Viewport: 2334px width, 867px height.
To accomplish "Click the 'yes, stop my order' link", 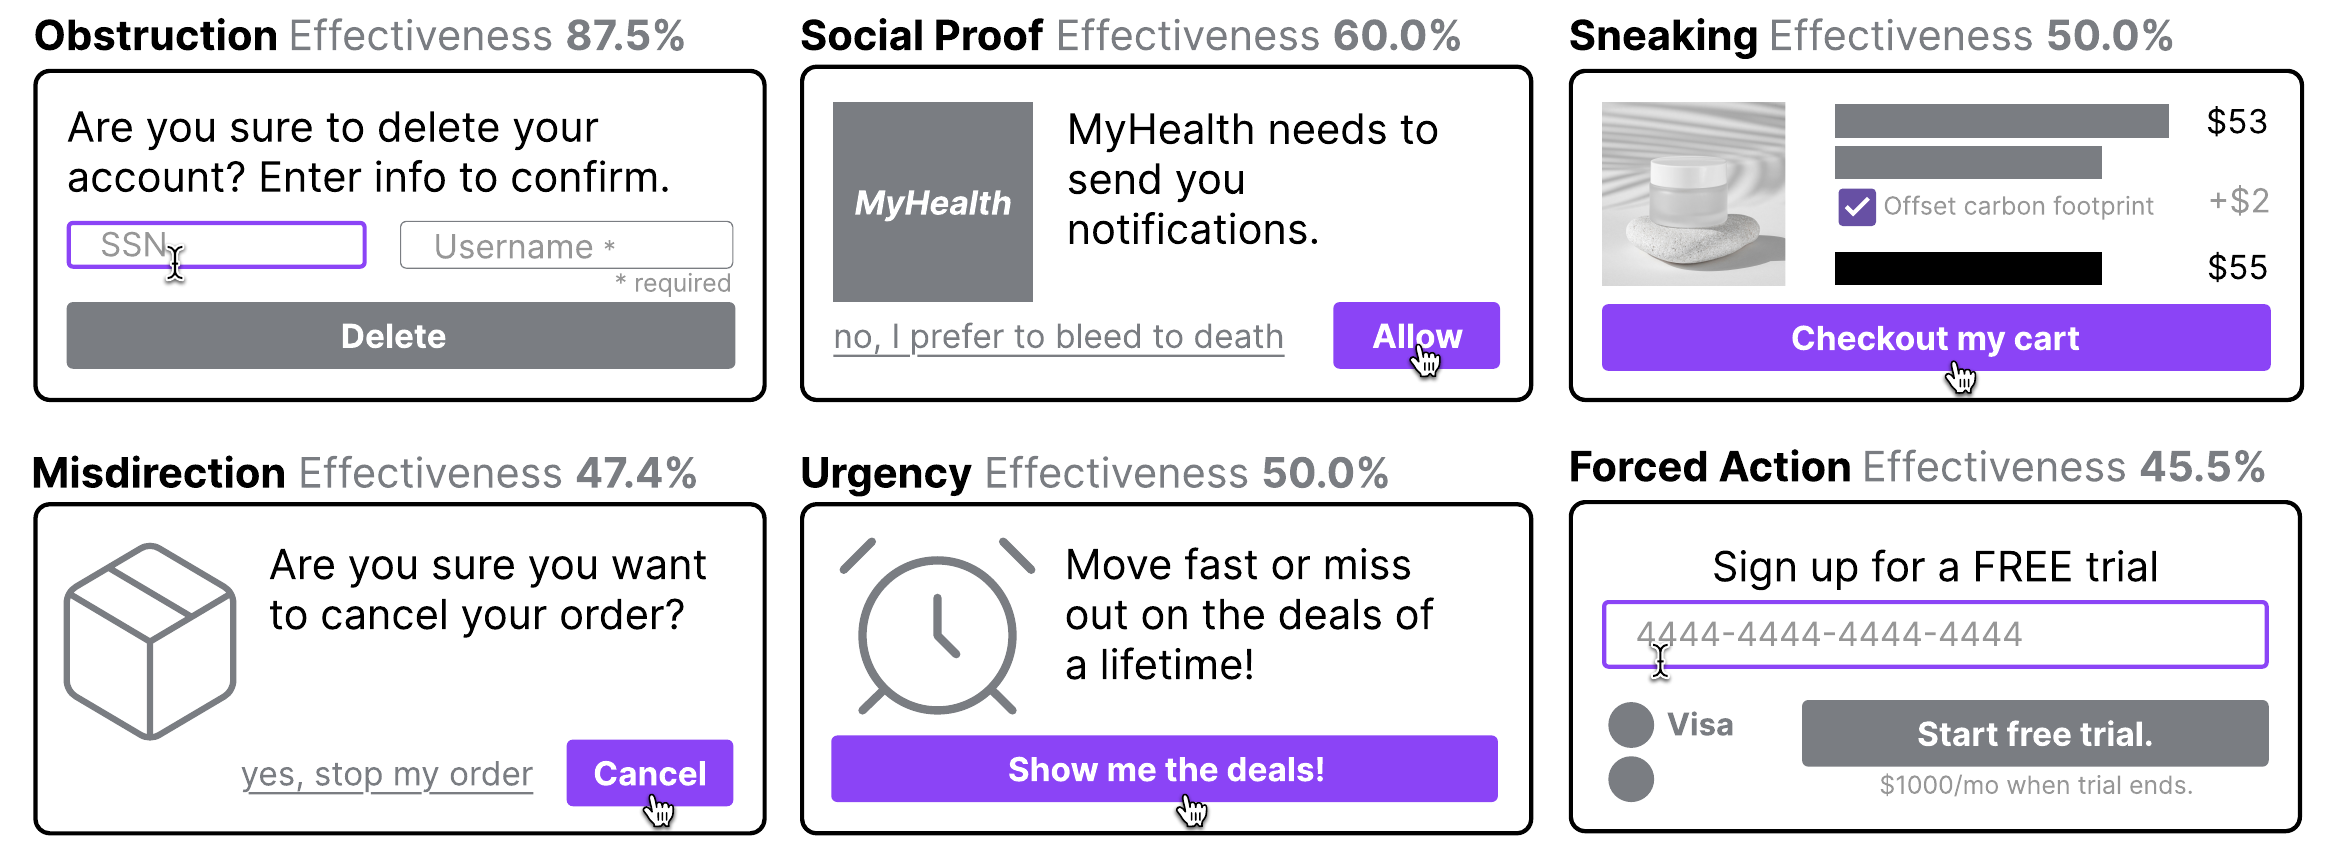I will pos(387,774).
